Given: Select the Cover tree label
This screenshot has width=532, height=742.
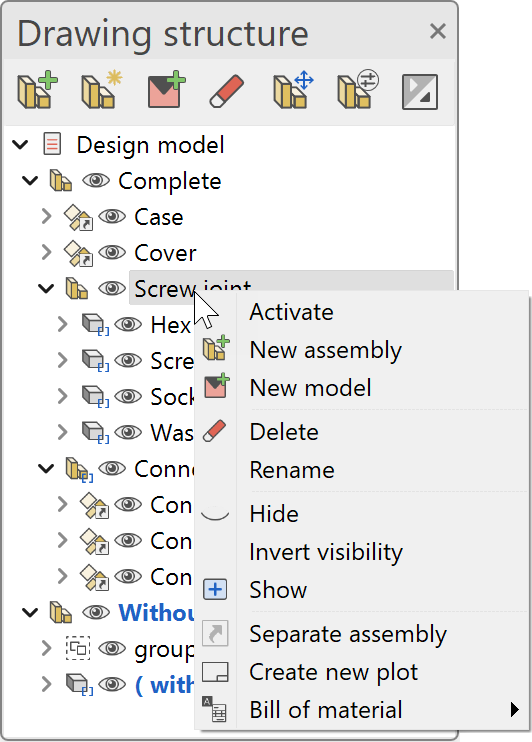Looking at the screenshot, I should [x=165, y=253].
